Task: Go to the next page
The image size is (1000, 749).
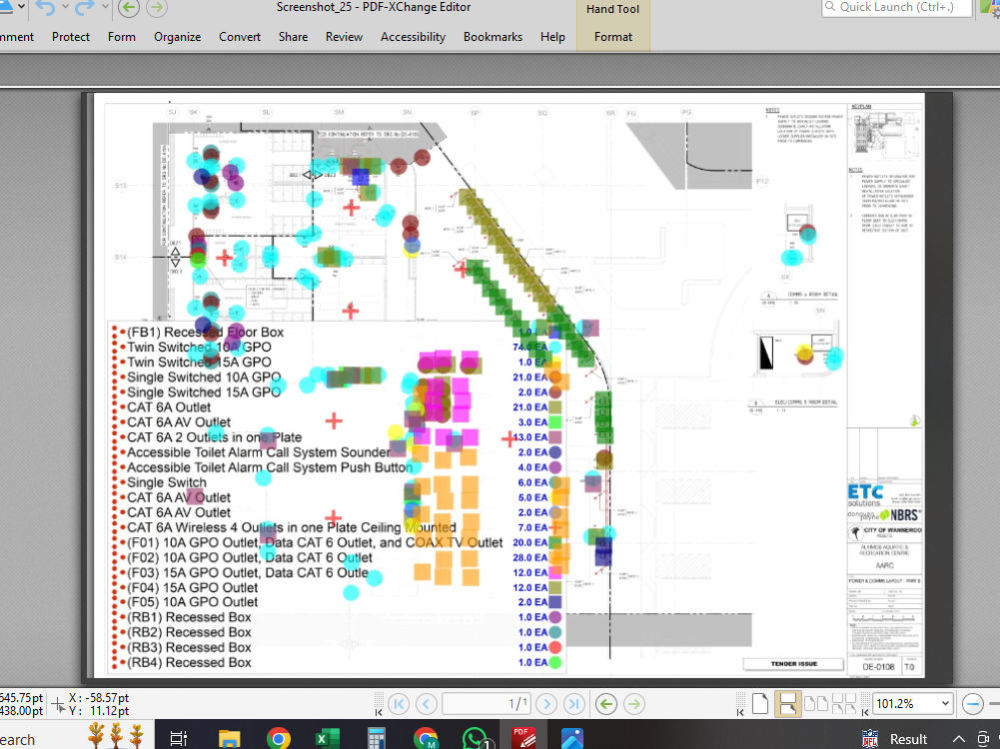Action: 546,704
